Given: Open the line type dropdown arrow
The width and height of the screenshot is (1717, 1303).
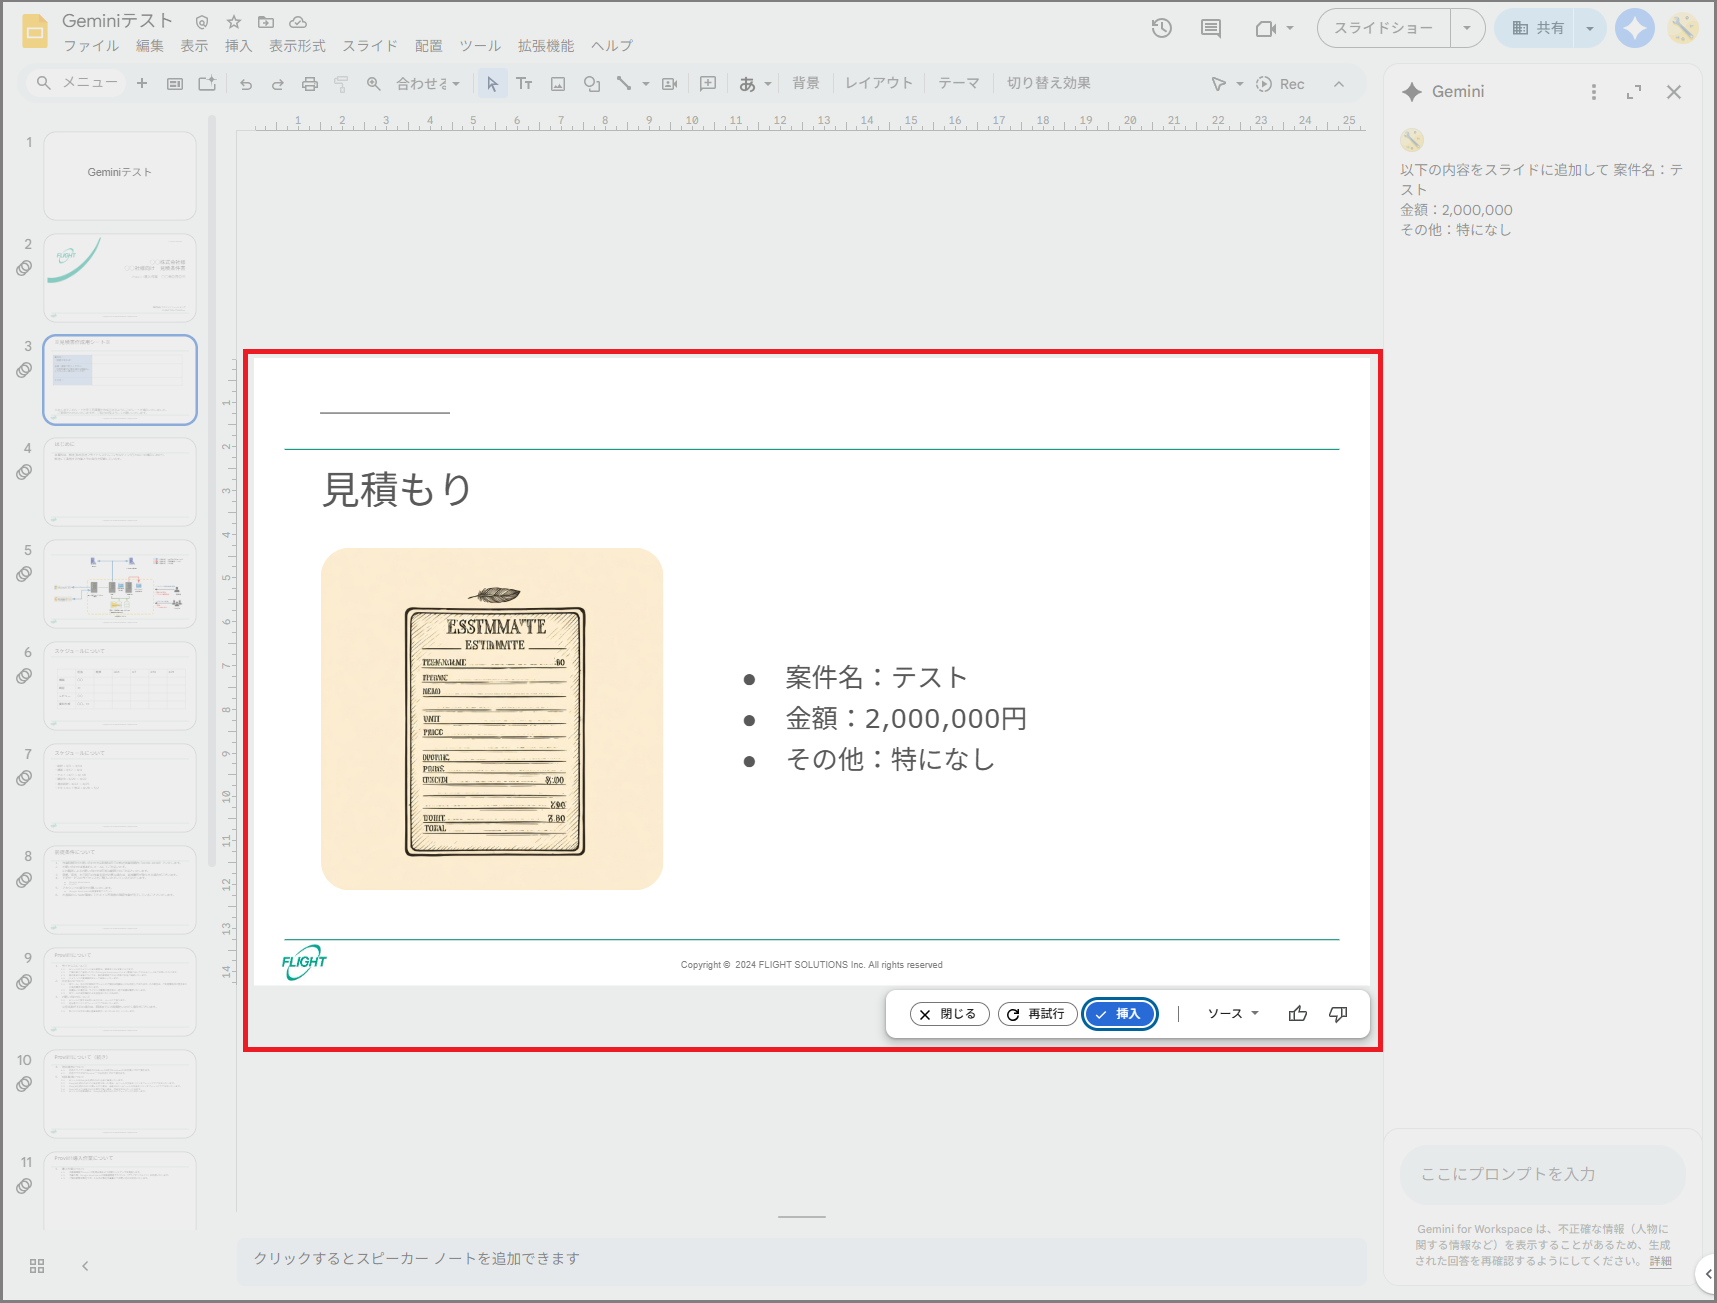Looking at the screenshot, I should pyautogui.click(x=645, y=84).
